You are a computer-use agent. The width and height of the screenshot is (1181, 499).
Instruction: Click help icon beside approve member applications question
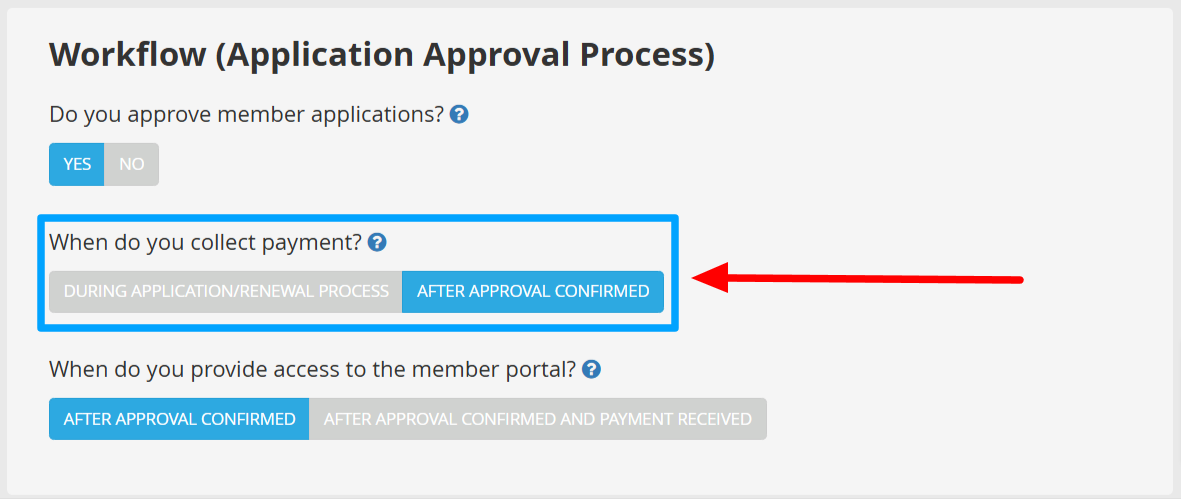pyautogui.click(x=459, y=114)
